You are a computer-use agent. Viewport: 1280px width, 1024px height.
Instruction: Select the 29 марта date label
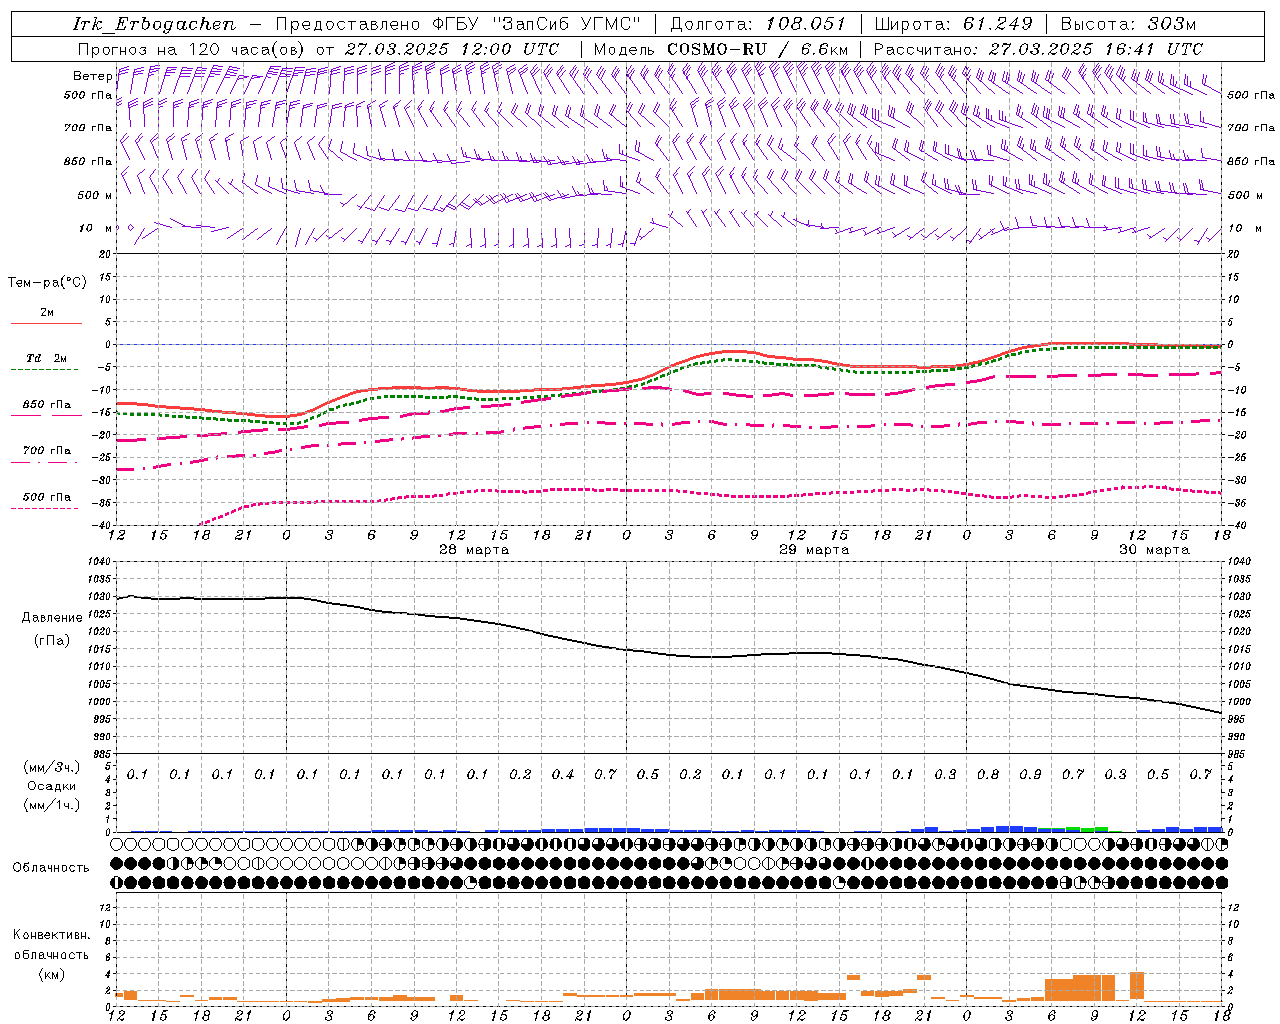click(814, 550)
